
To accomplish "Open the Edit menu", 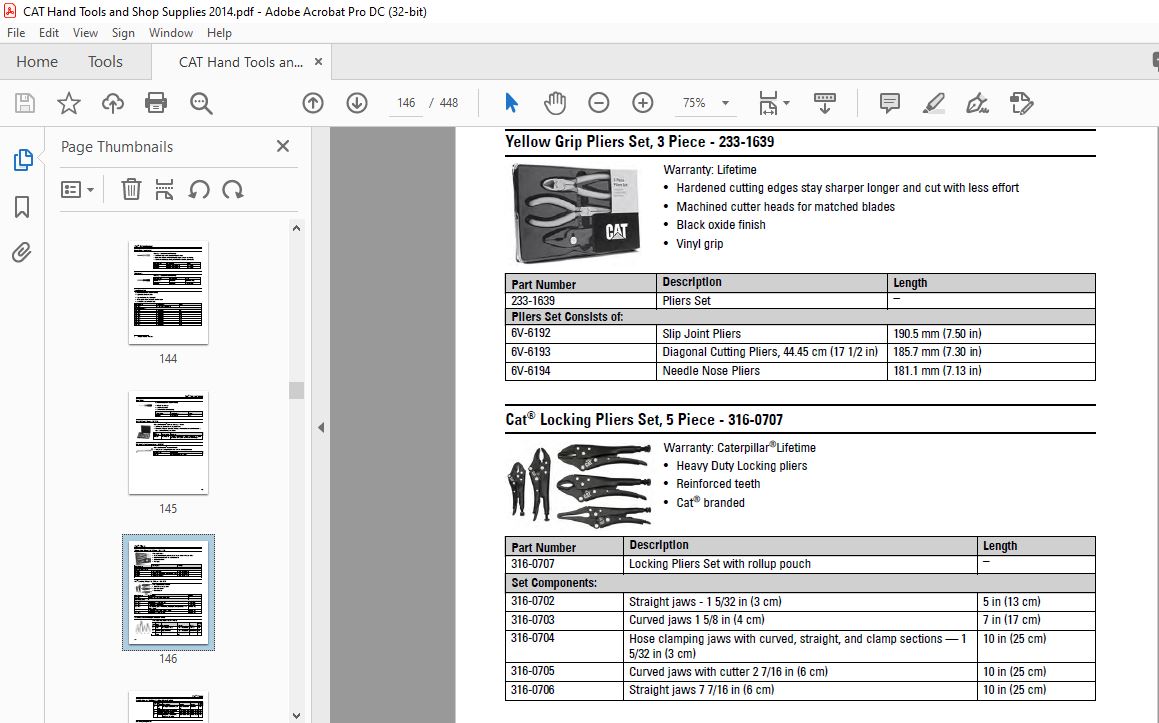I will click(49, 33).
